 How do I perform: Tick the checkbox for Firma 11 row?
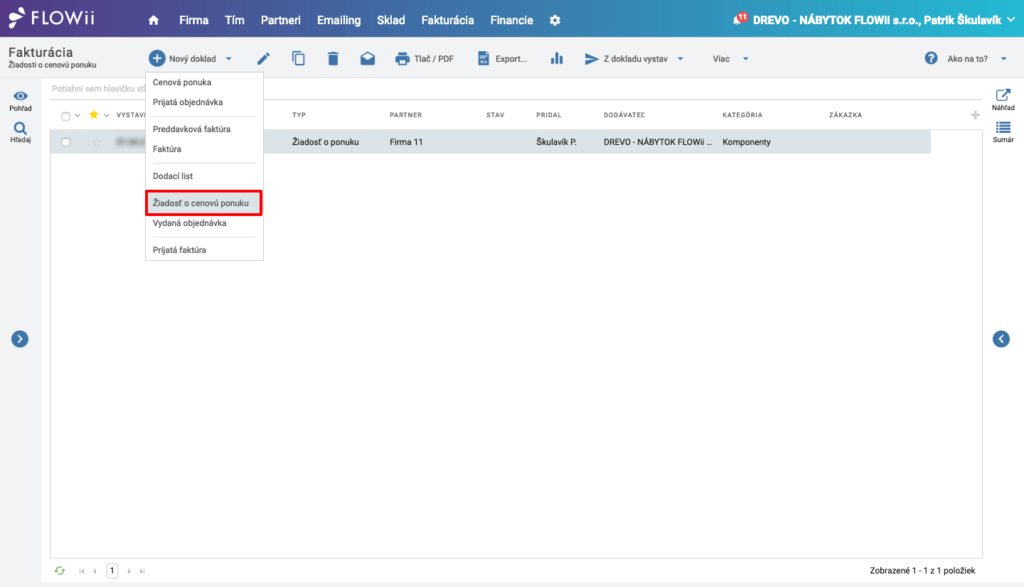65,142
